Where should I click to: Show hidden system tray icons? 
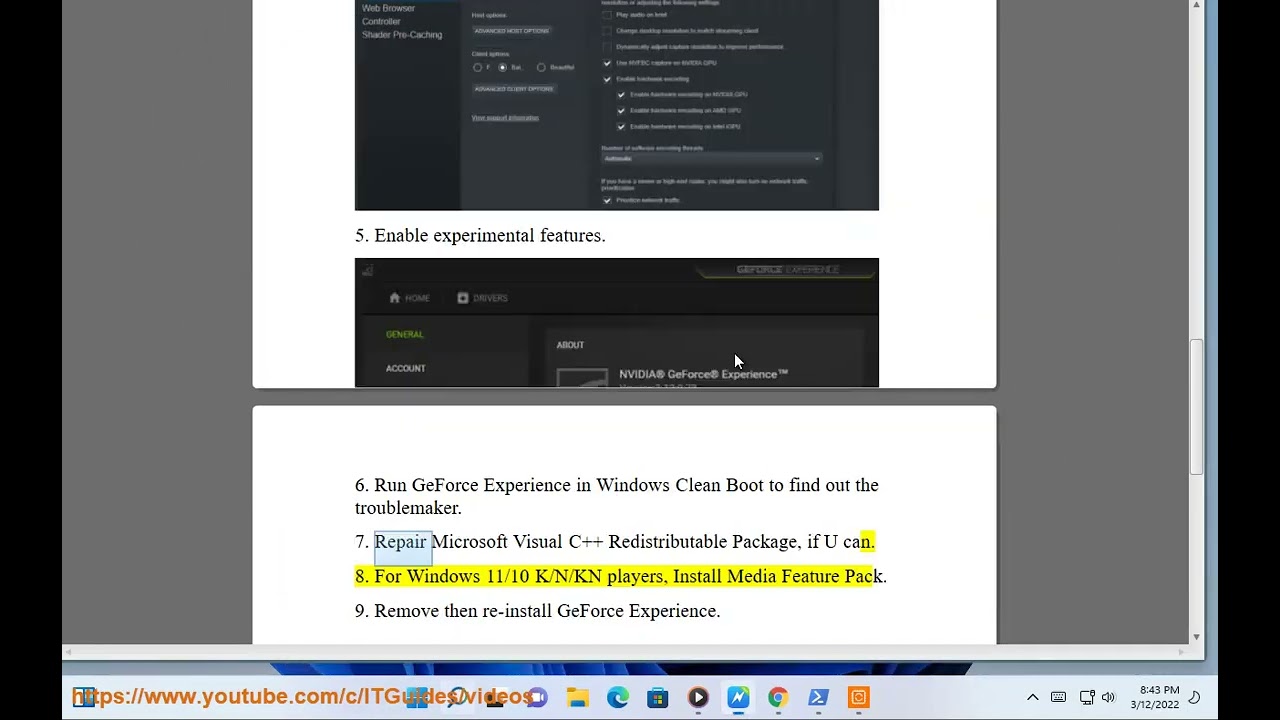point(1033,697)
